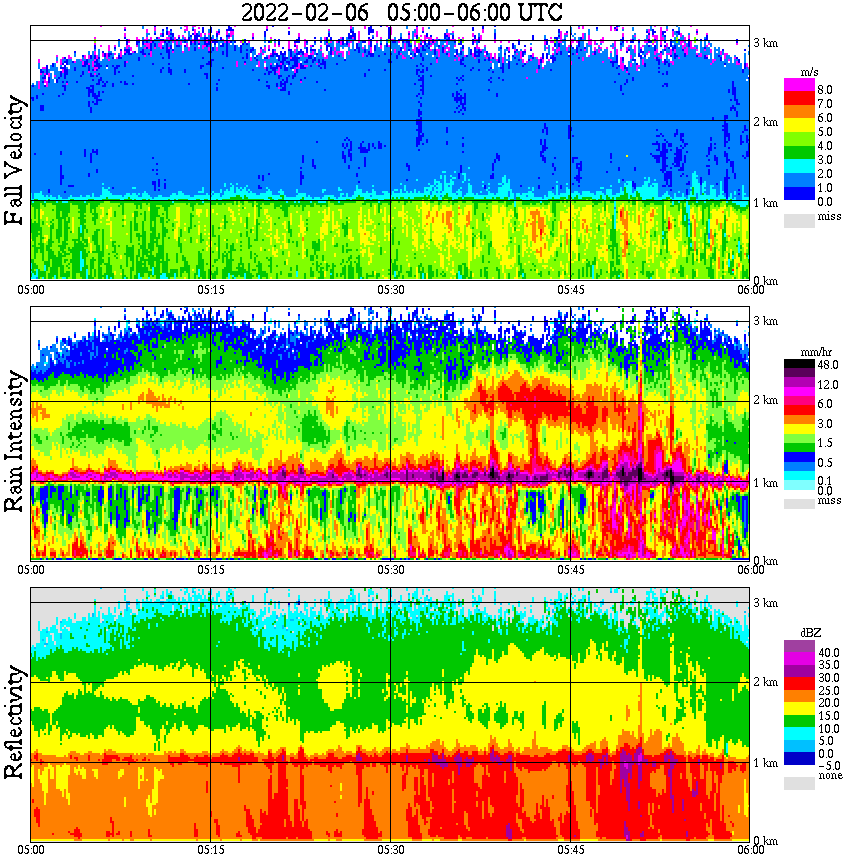Pick the red swatch in dBZ legend
This screenshot has height=868, width=850.
799,684
